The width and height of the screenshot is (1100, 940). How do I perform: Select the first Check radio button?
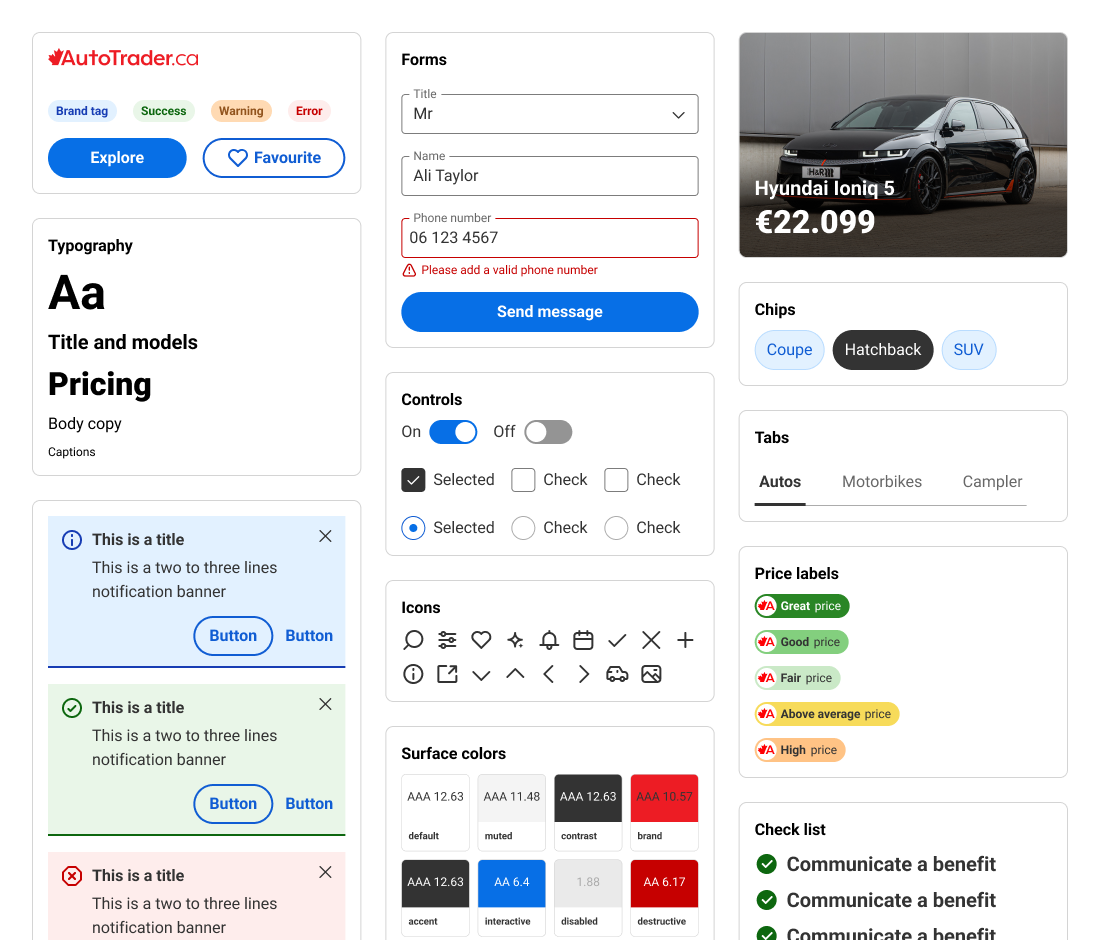(523, 528)
